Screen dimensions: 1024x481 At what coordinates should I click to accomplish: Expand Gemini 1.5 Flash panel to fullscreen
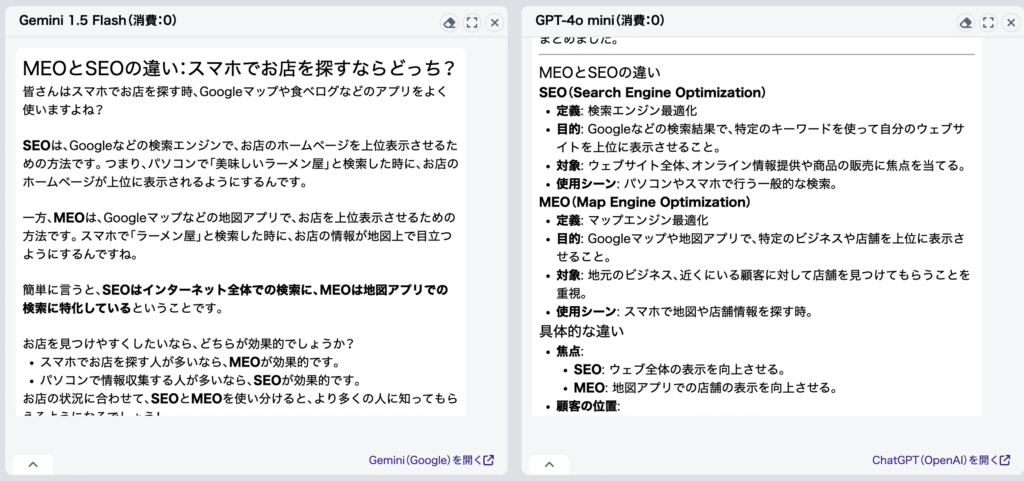(x=472, y=23)
